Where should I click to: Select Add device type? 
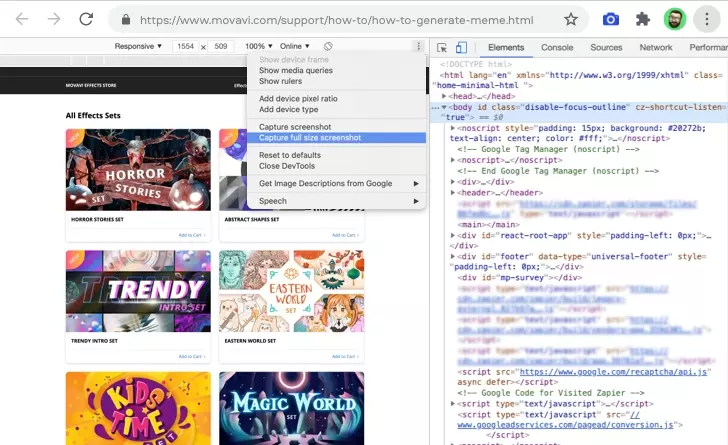336,109
